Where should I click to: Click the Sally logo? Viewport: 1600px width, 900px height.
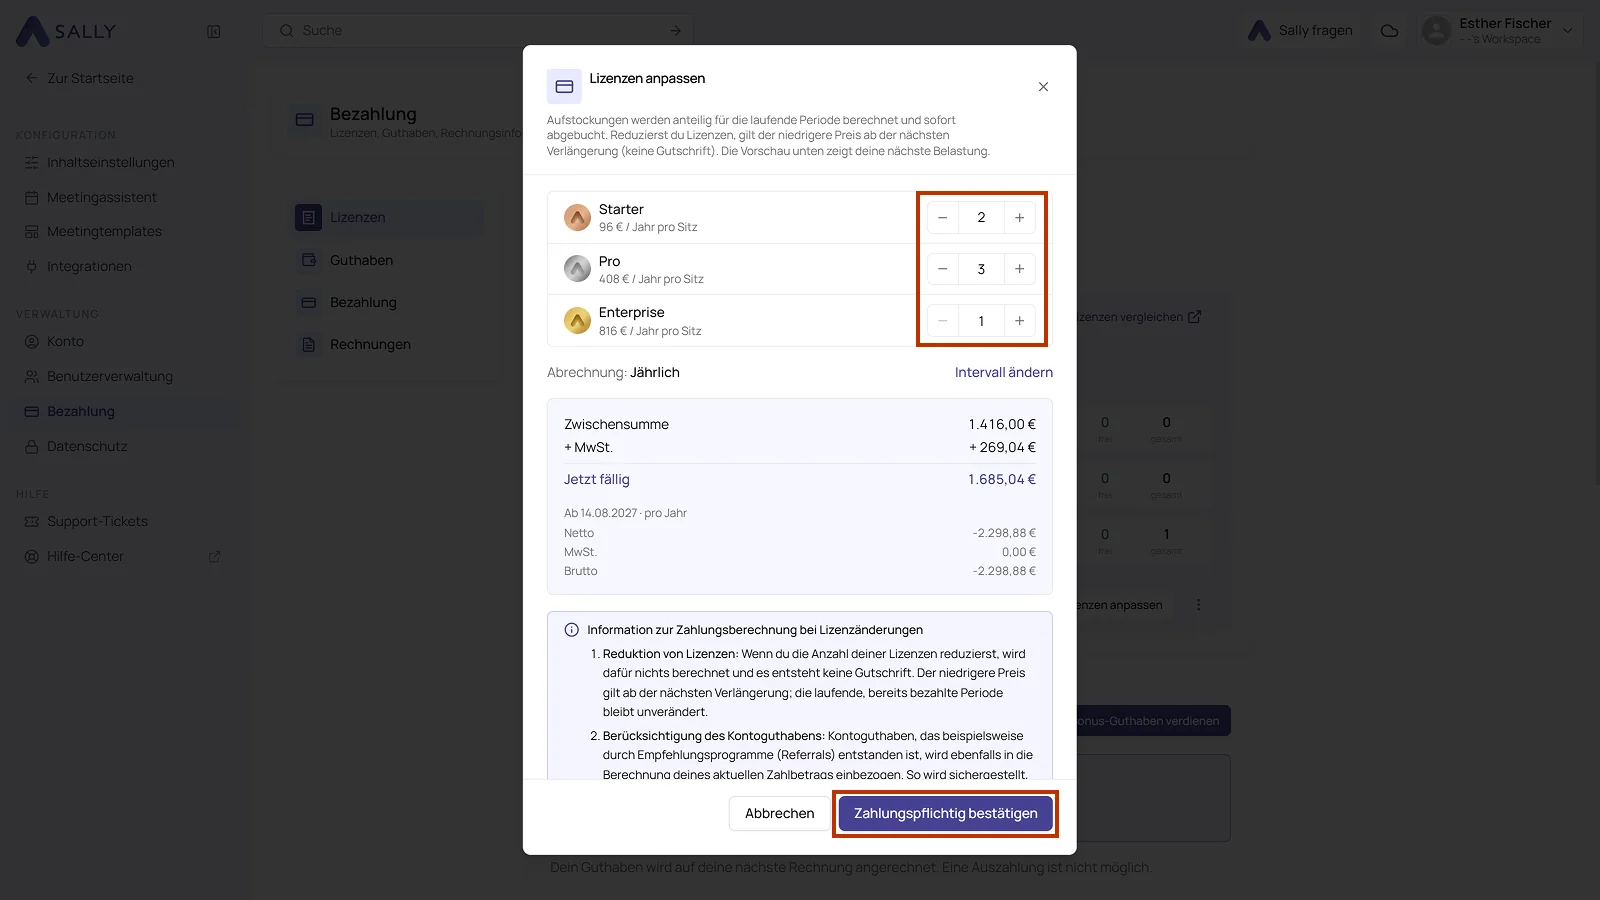66,31
